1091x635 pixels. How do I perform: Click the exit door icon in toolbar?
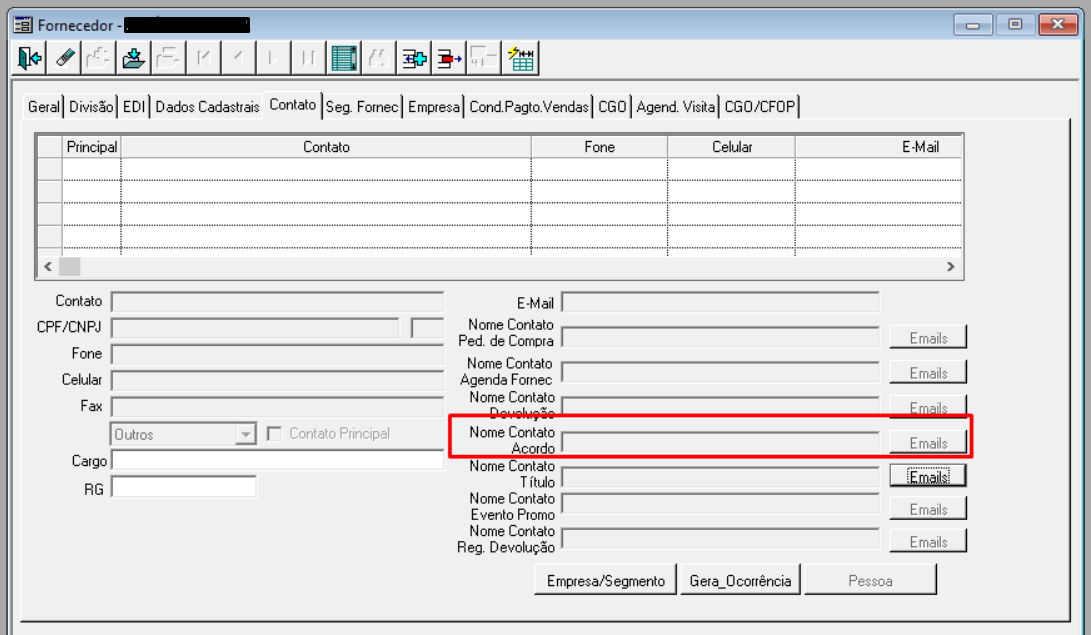click(29, 58)
